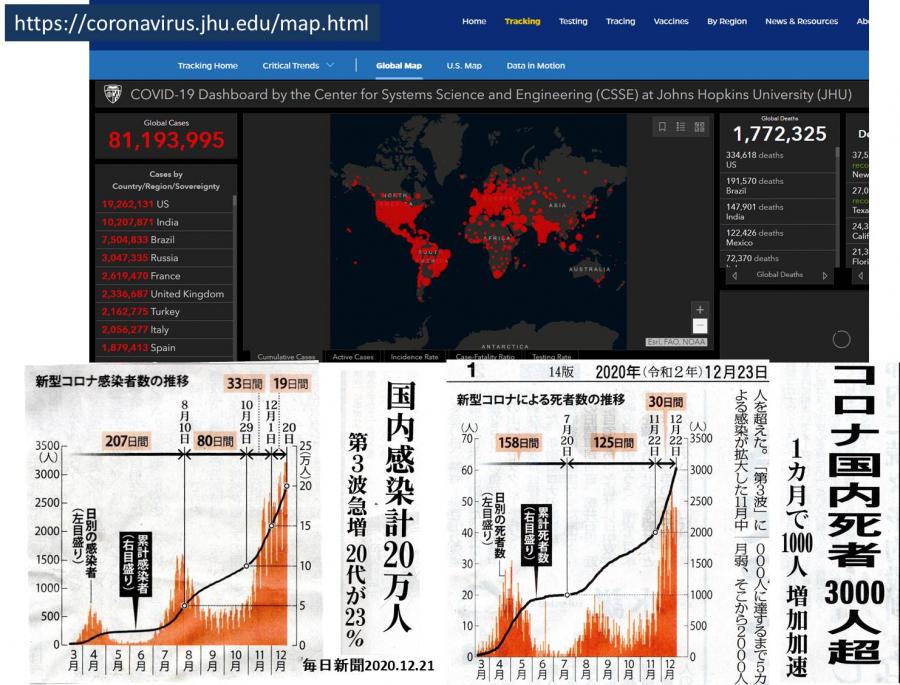The image size is (900, 685).
Task: Select the Tracking menu item
Action: [x=522, y=21]
